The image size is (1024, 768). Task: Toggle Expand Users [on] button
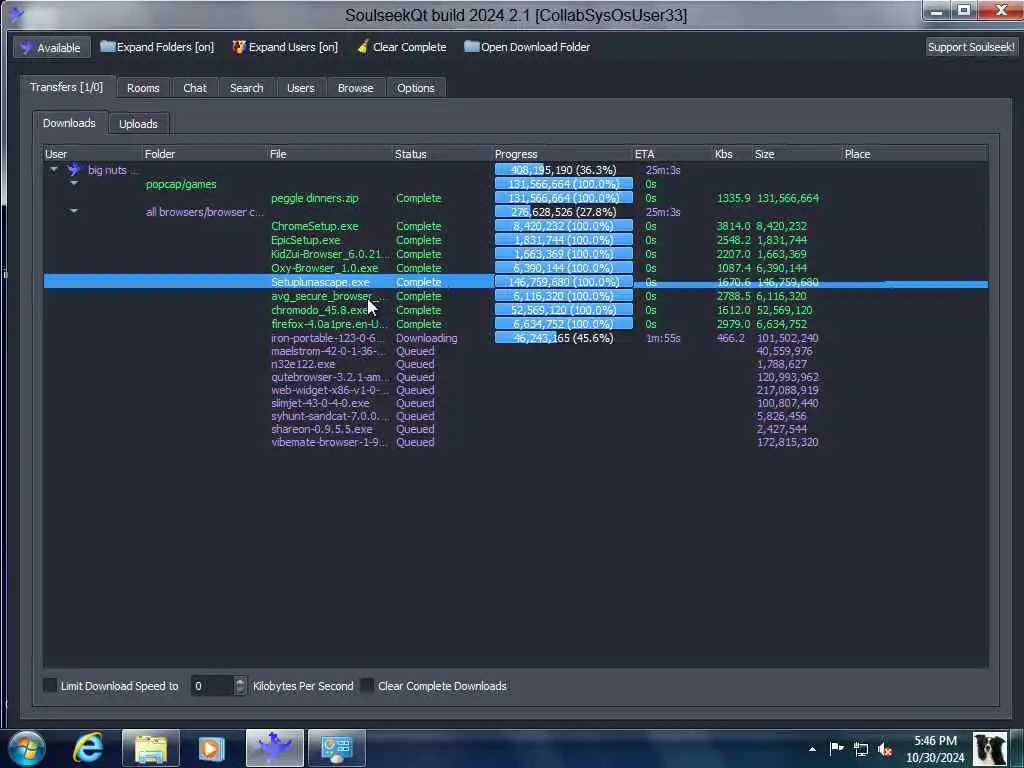pyautogui.click(x=285, y=47)
